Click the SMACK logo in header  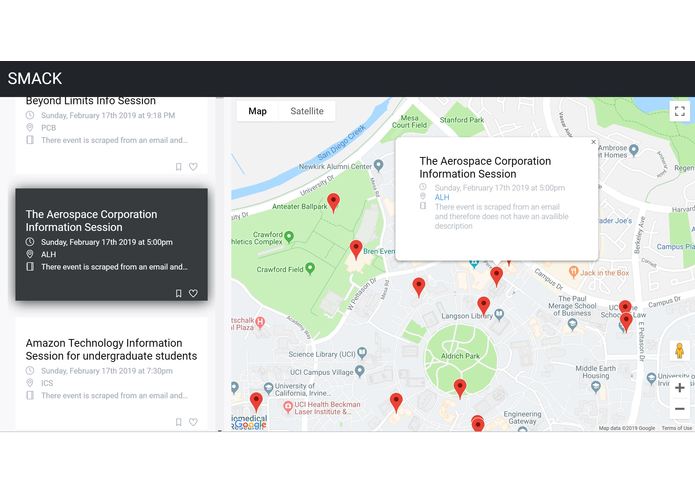coord(35,78)
